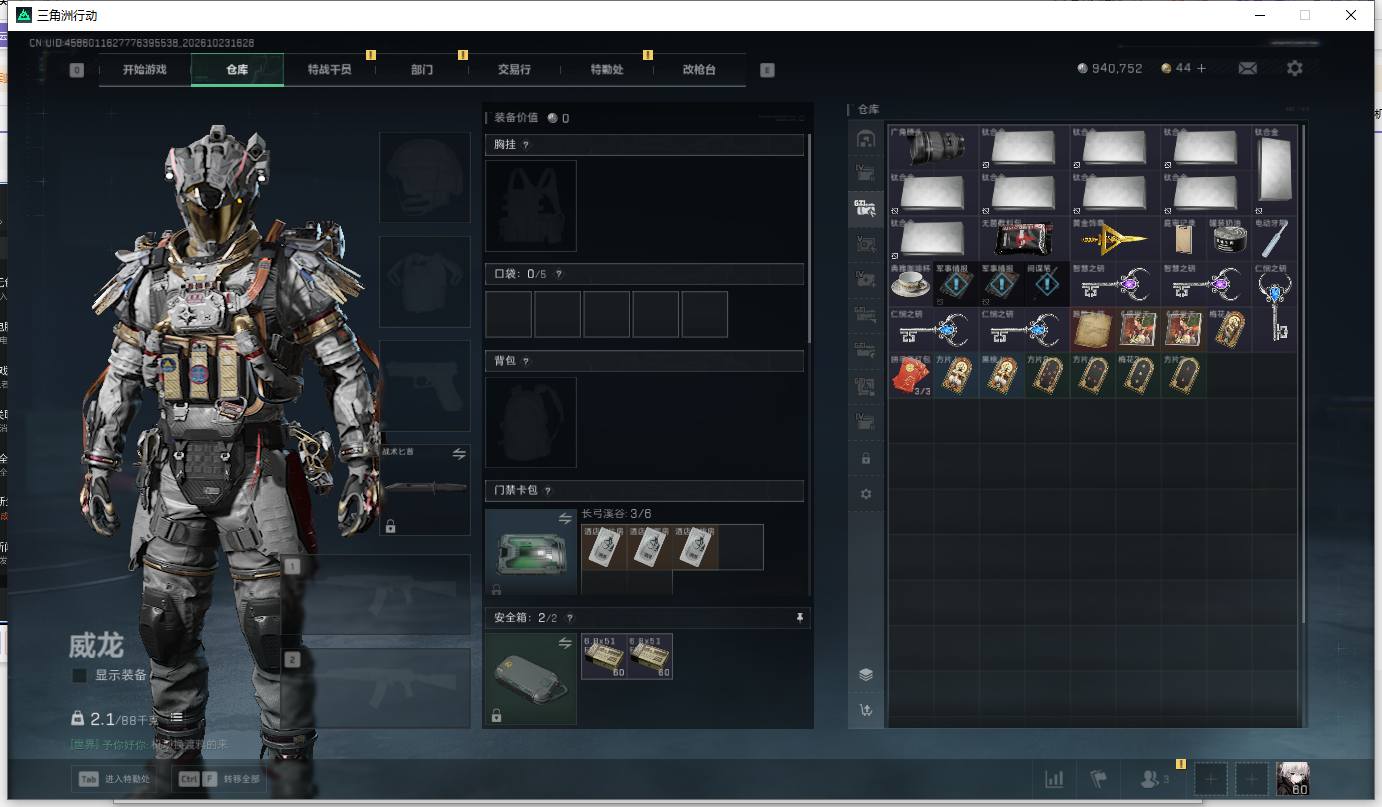The image size is (1382, 807).
Task: Open the mail envelope icon
Action: 1247,68
